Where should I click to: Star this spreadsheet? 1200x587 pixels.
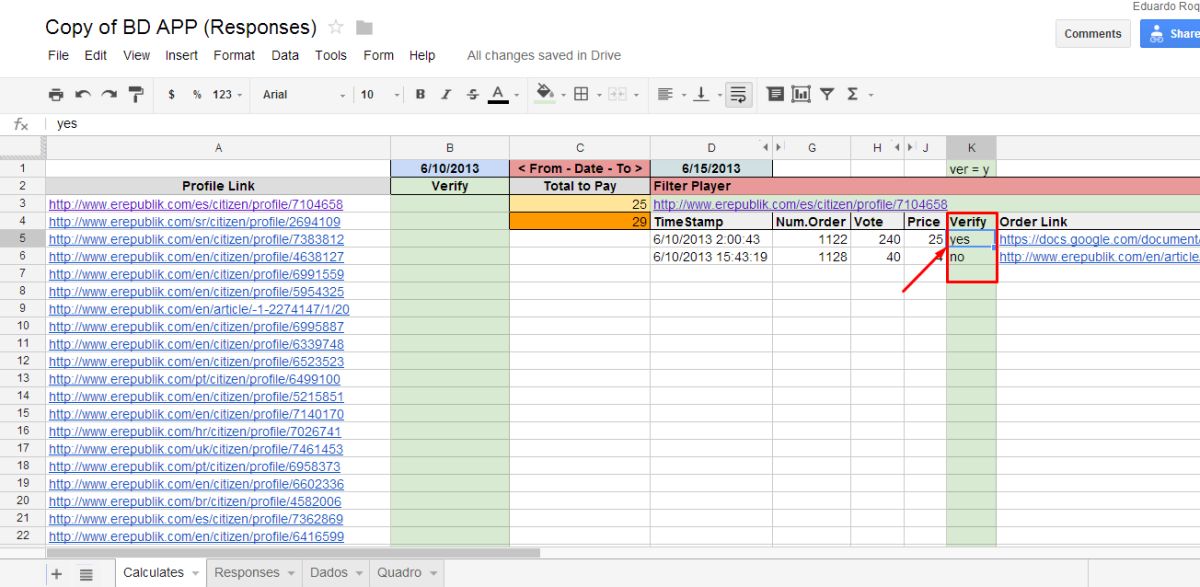point(336,27)
